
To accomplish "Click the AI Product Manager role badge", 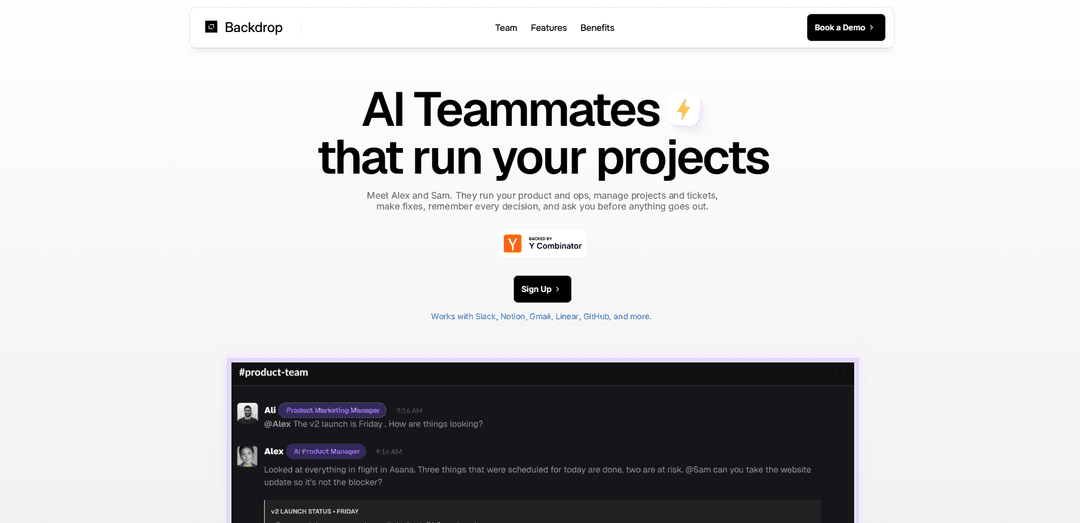I will tap(326, 451).
